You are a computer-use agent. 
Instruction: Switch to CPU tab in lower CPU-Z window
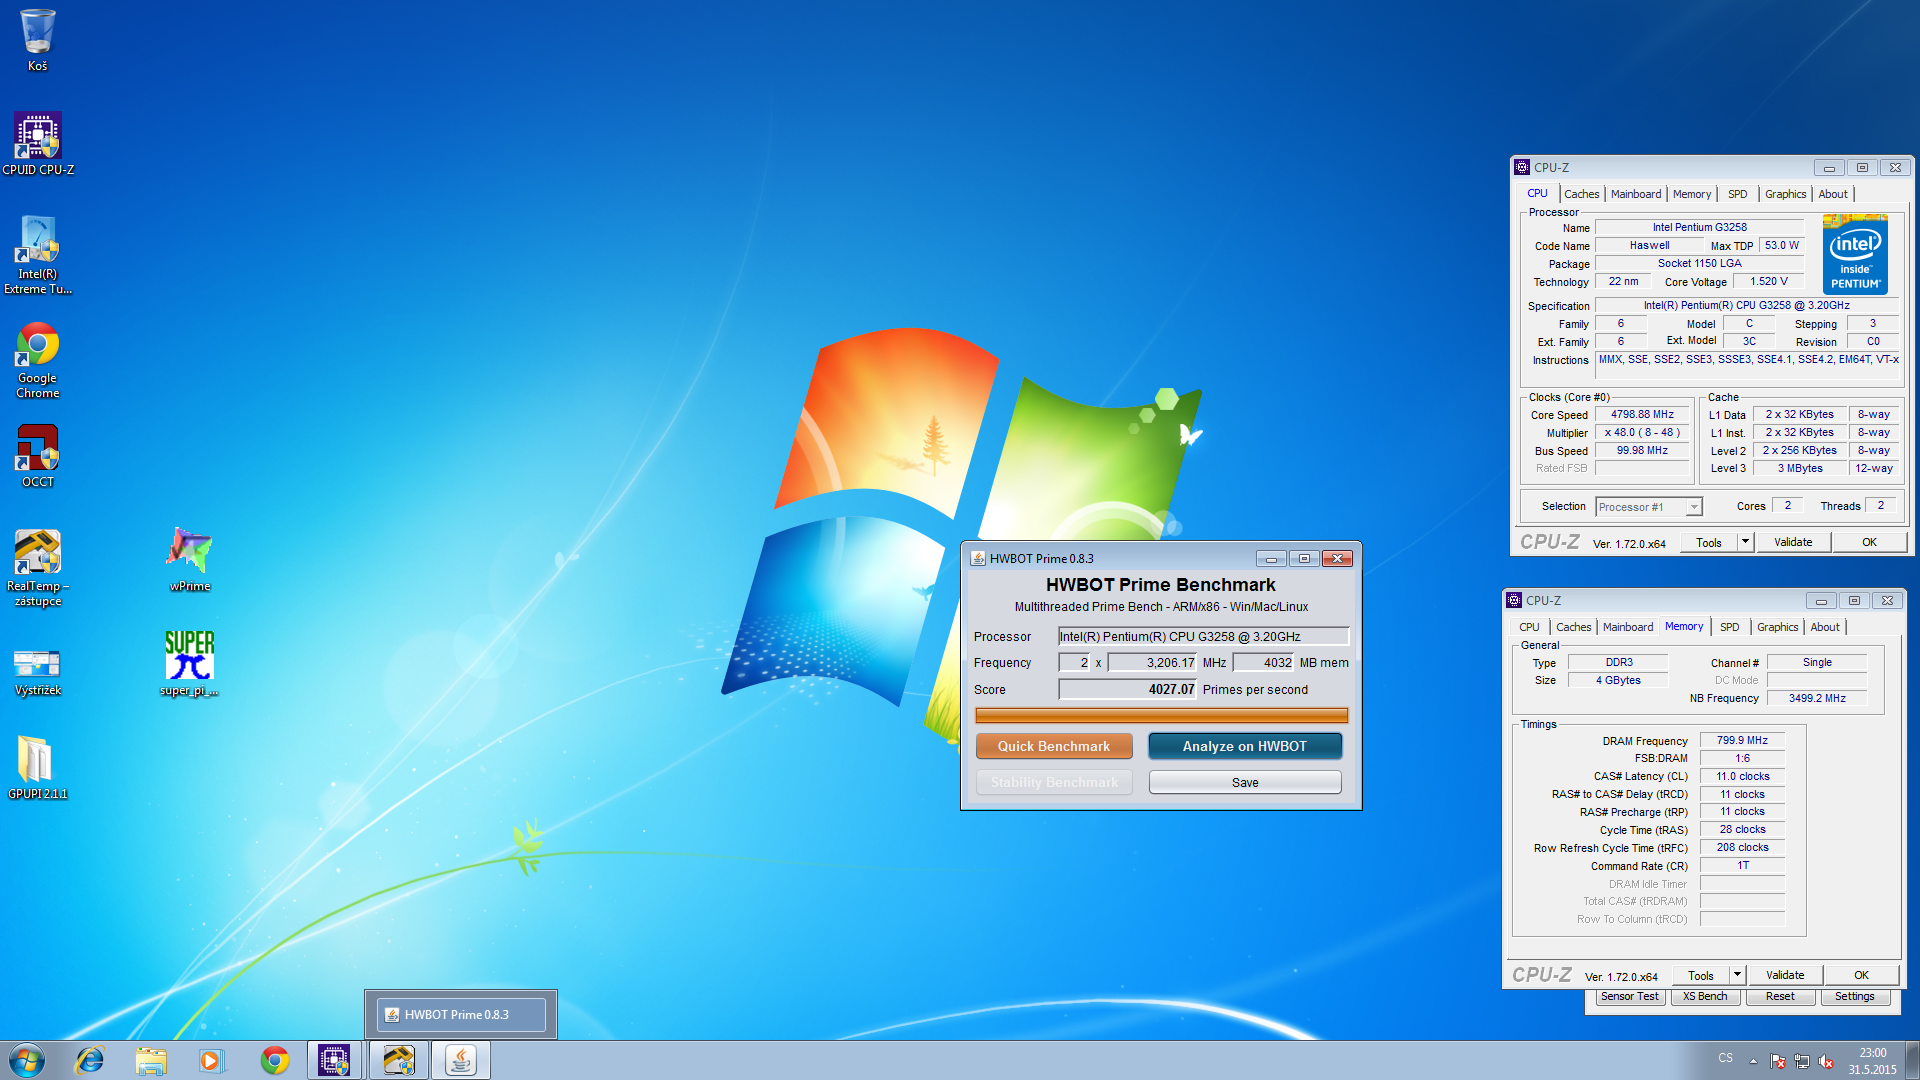pos(1529,627)
